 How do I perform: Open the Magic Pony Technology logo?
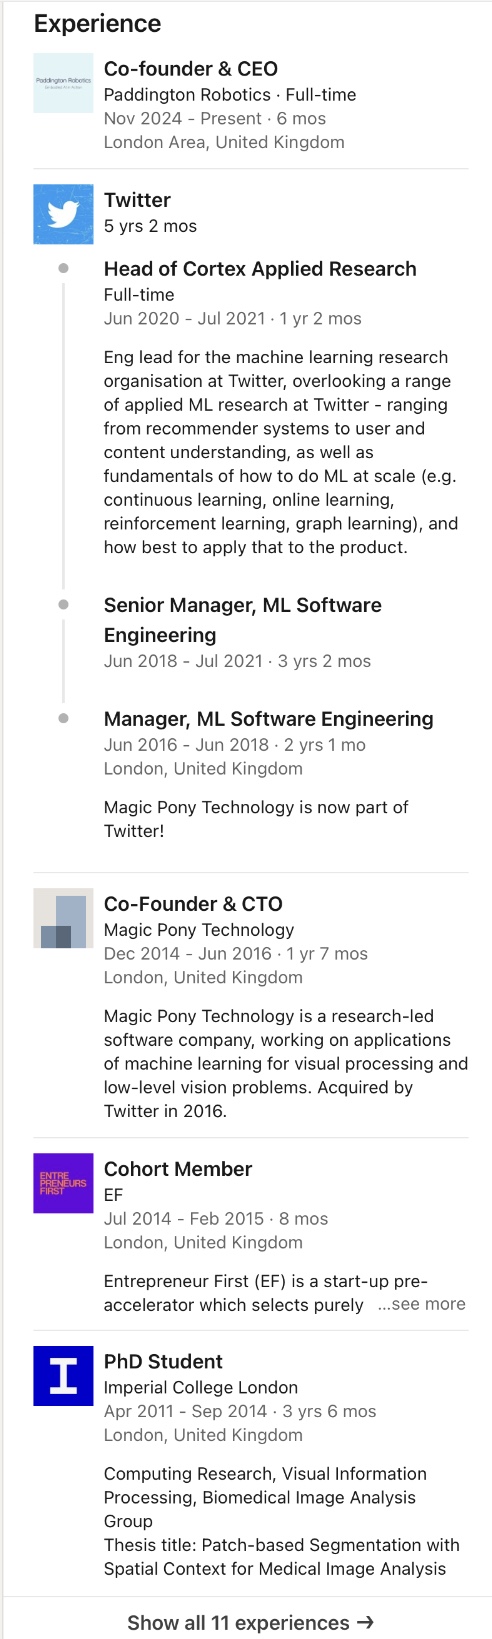coord(63,918)
